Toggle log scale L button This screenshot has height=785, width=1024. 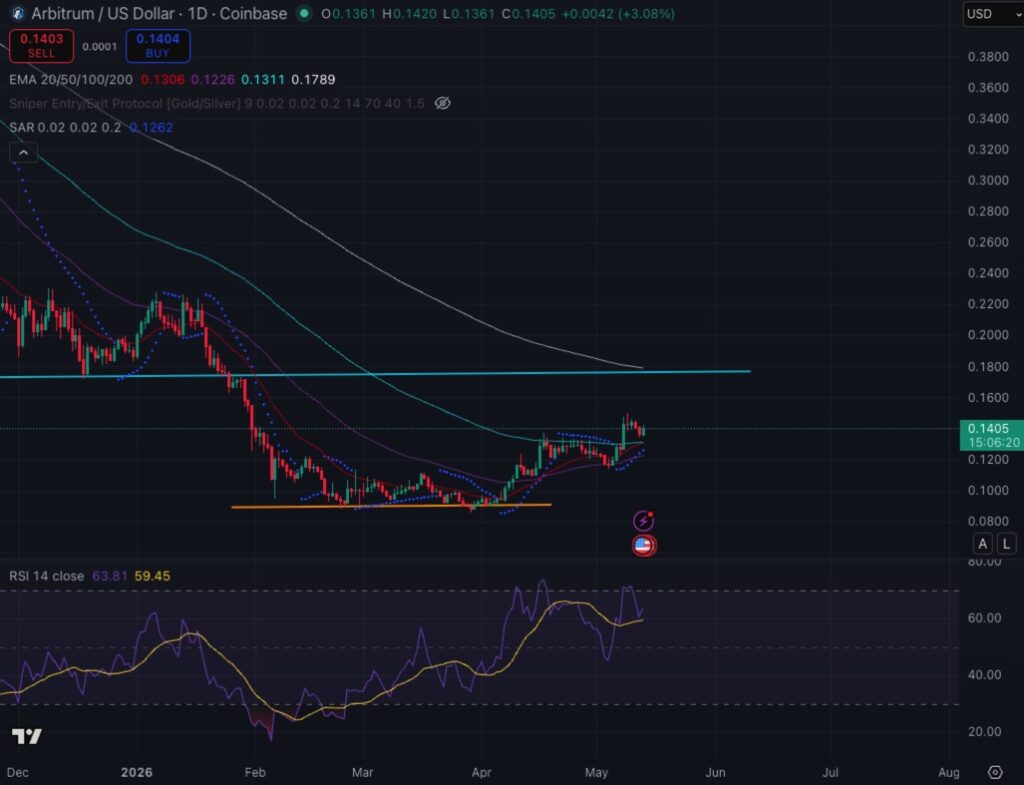(x=1006, y=543)
